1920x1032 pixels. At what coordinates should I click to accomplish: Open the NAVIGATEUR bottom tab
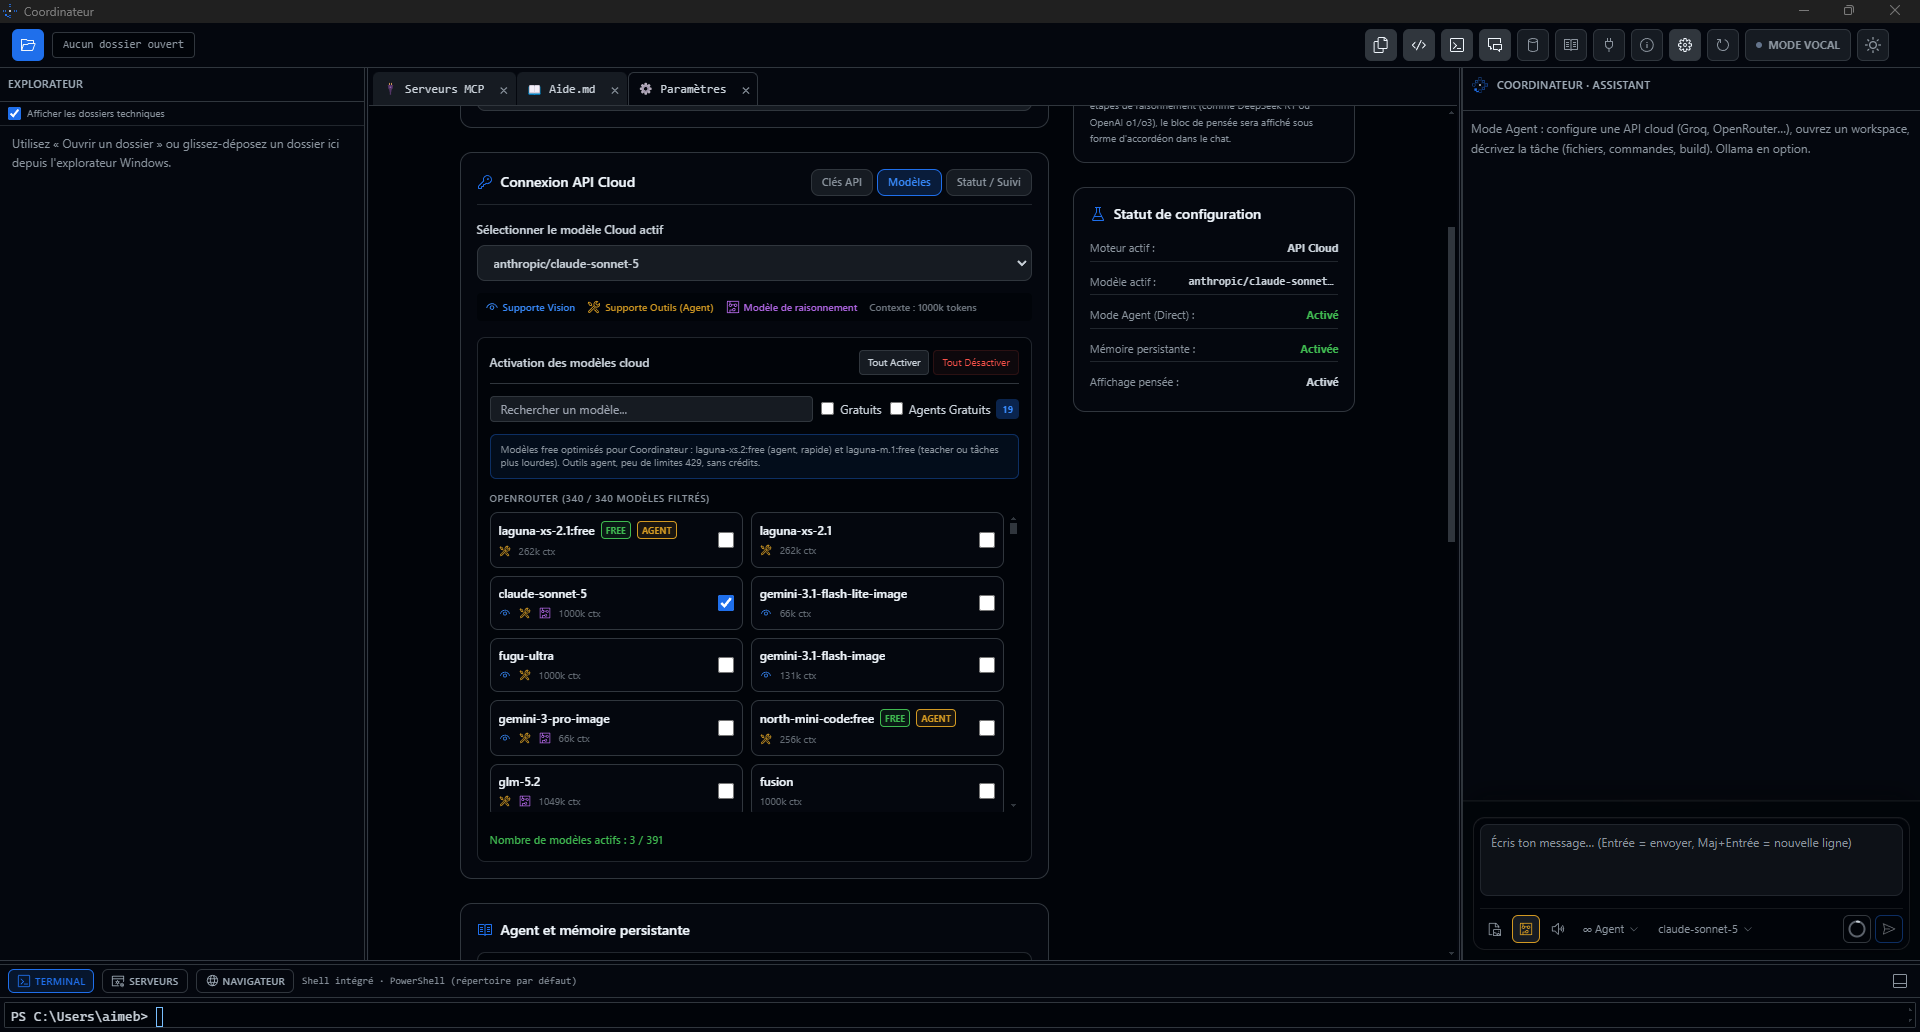[x=245, y=981]
